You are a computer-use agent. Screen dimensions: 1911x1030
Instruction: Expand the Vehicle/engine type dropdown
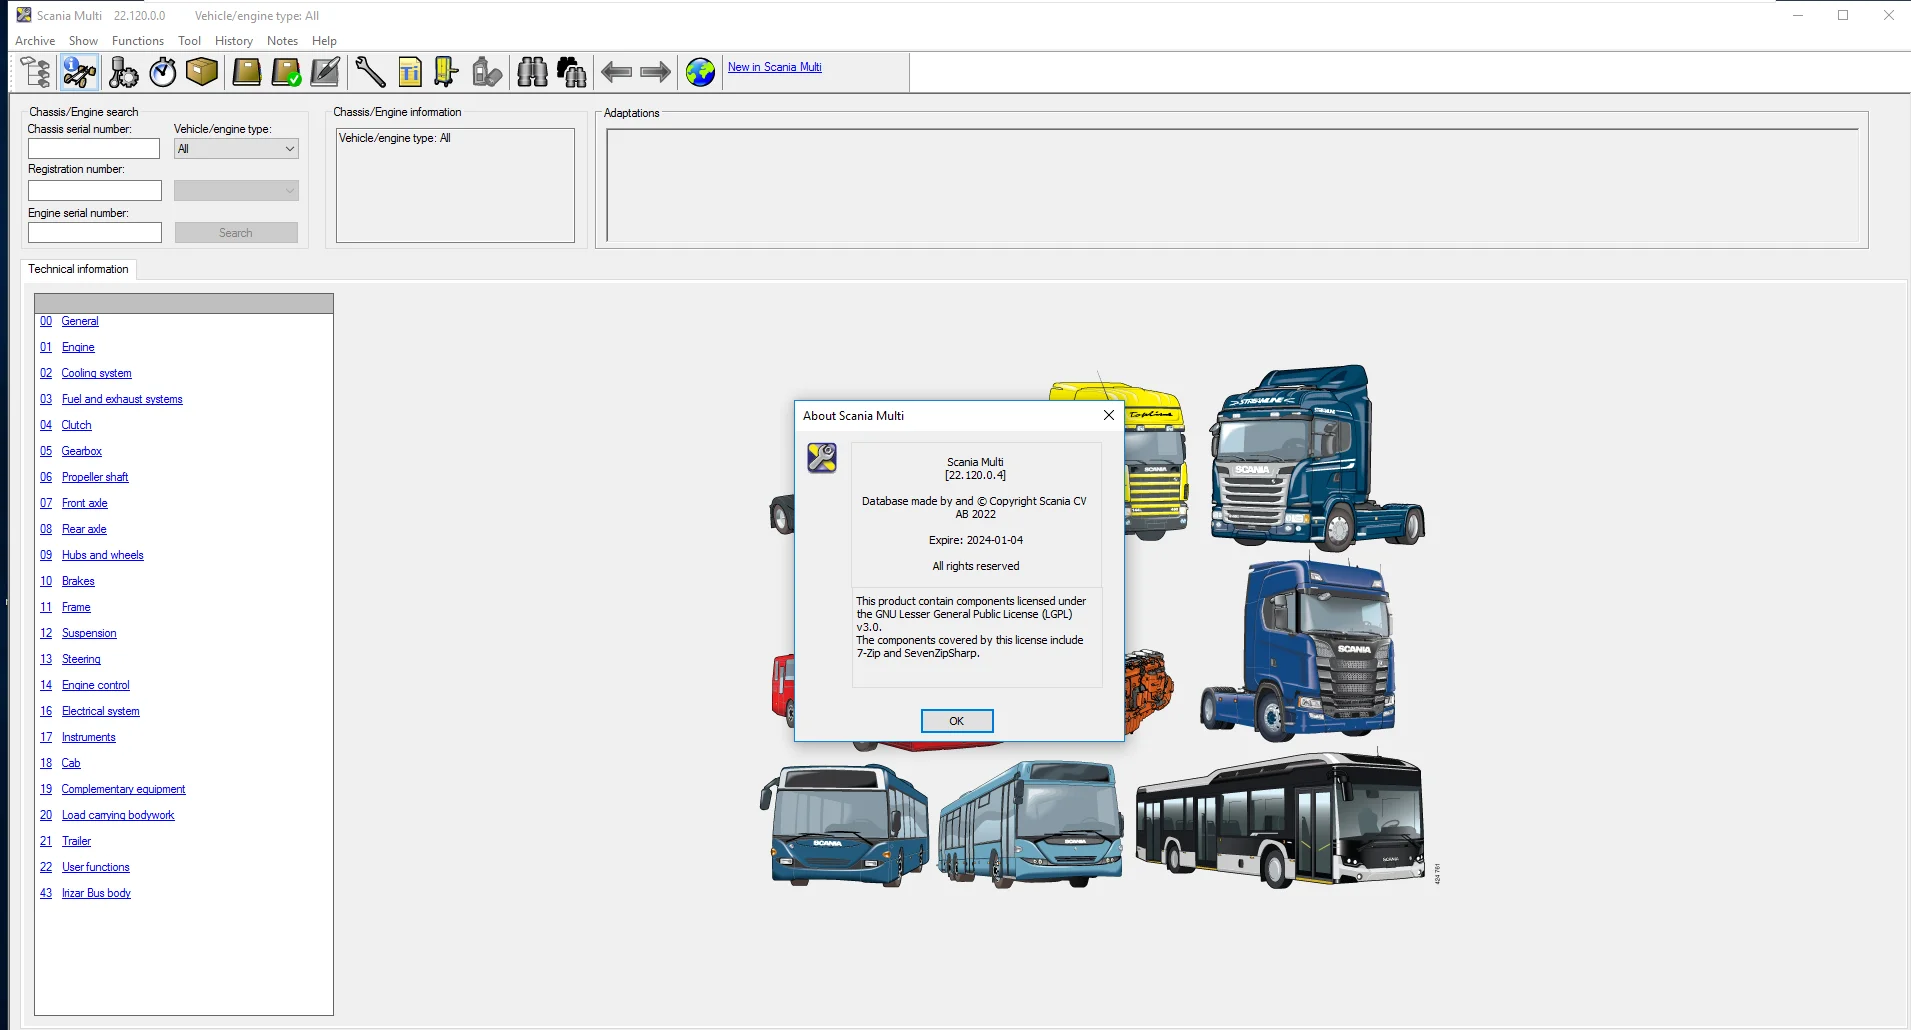(x=236, y=149)
